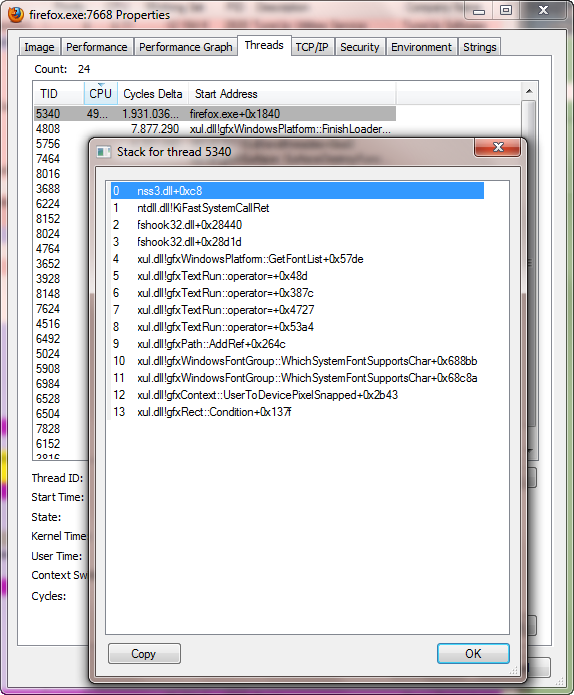Sort threads by CPU column header
Image resolution: width=574 pixels, height=695 pixels.
[x=101, y=94]
